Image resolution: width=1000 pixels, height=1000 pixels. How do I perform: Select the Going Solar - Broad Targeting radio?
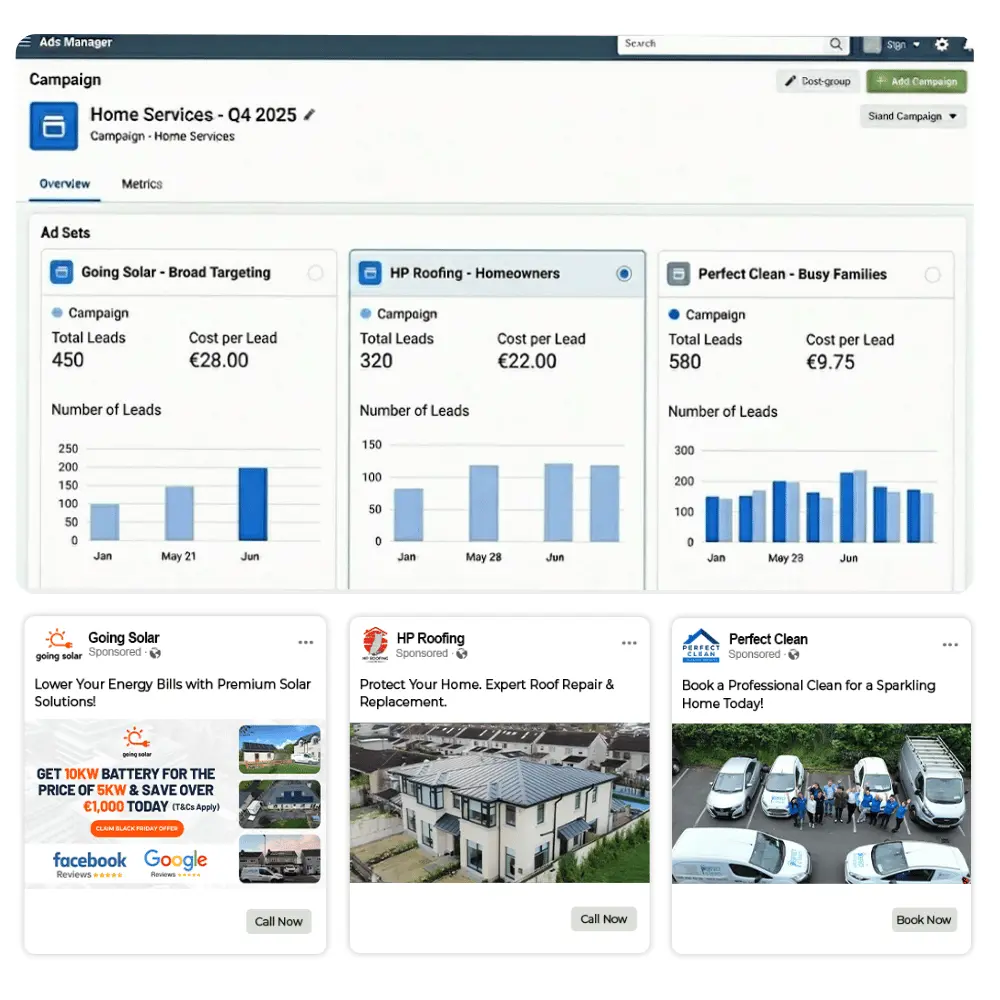click(316, 273)
